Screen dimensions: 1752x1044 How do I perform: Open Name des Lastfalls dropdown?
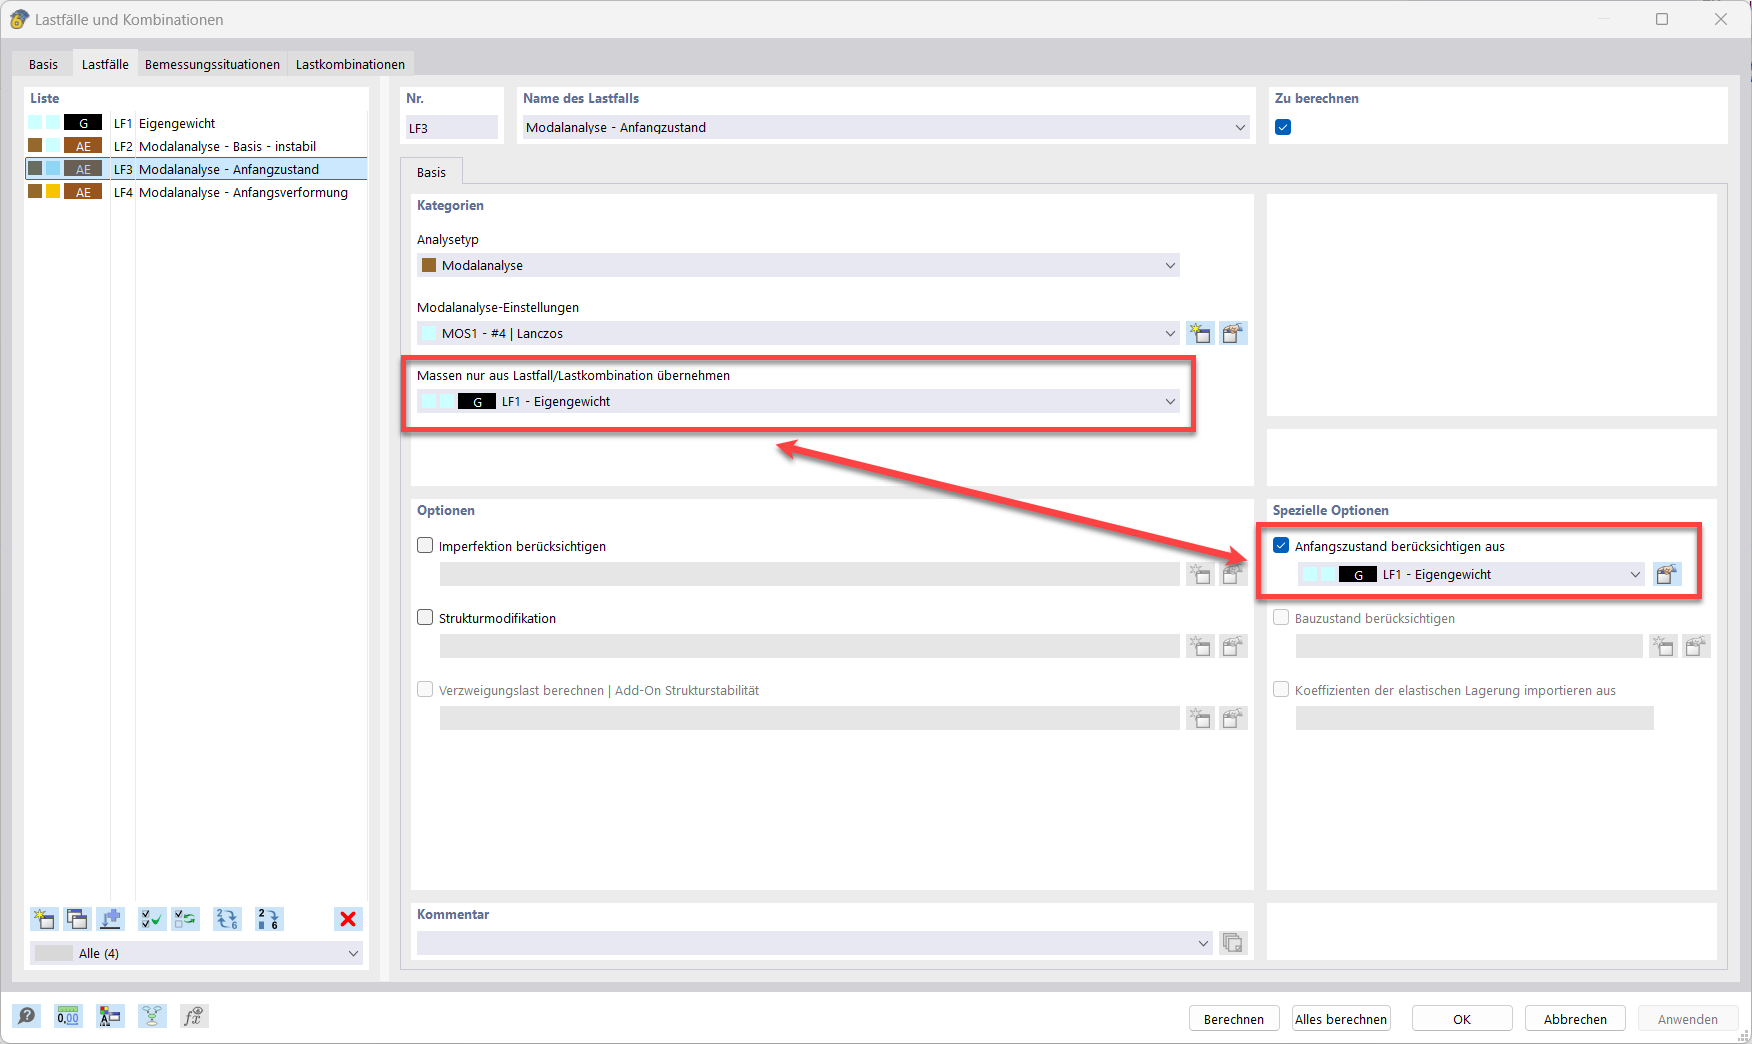(1240, 127)
